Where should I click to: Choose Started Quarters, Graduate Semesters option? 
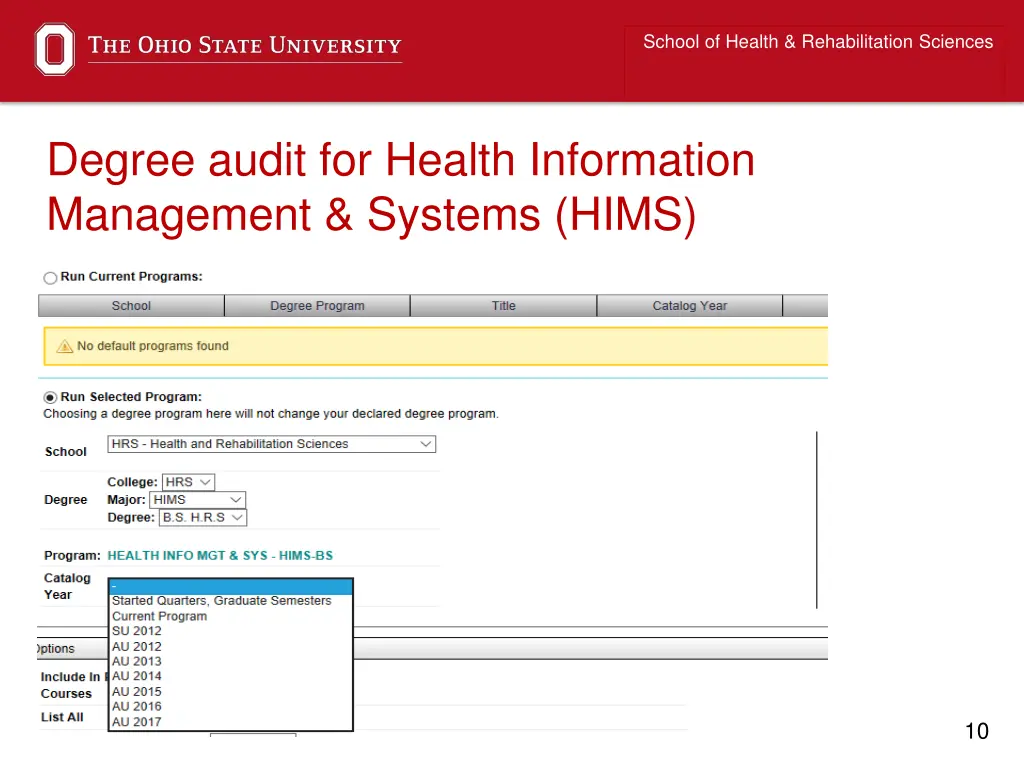(231, 601)
